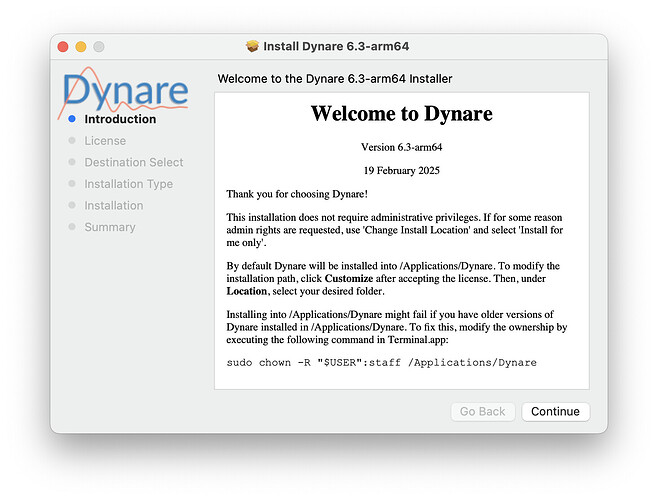The width and height of the screenshot is (658, 500).
Task: Click the dimmed Go Back button
Action: click(x=483, y=411)
